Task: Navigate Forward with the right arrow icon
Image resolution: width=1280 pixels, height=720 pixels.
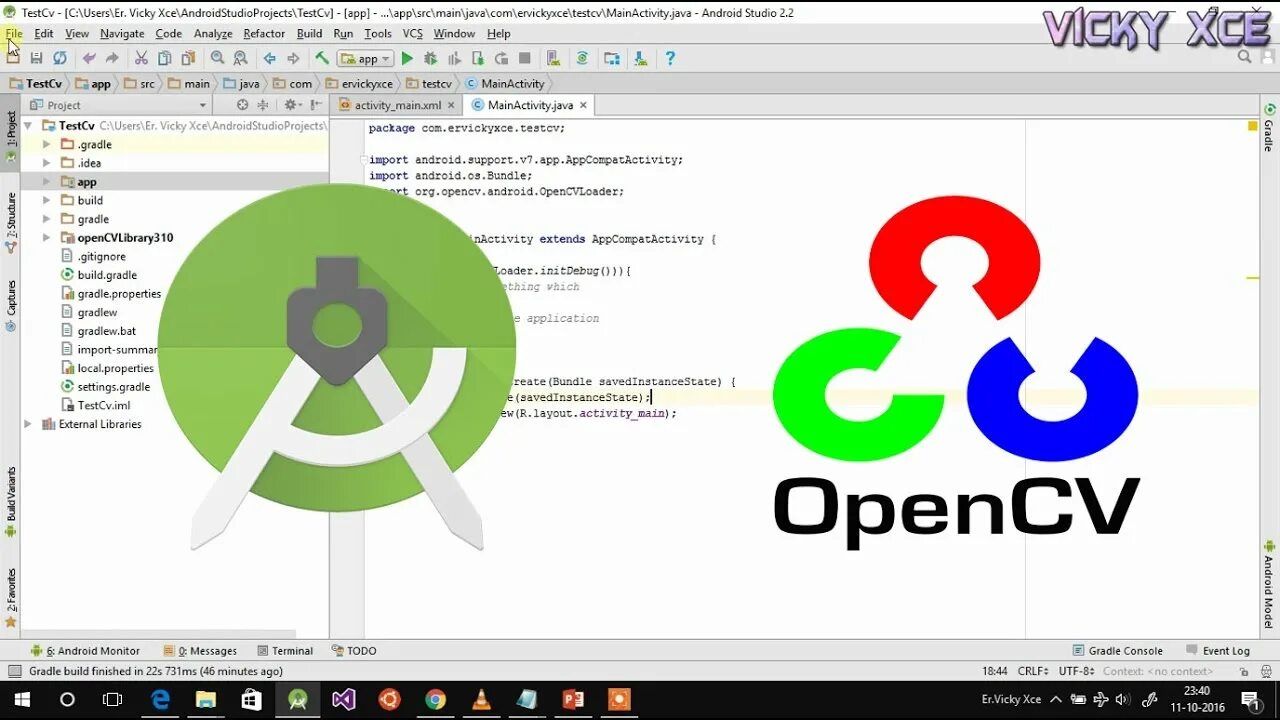Action: point(293,59)
